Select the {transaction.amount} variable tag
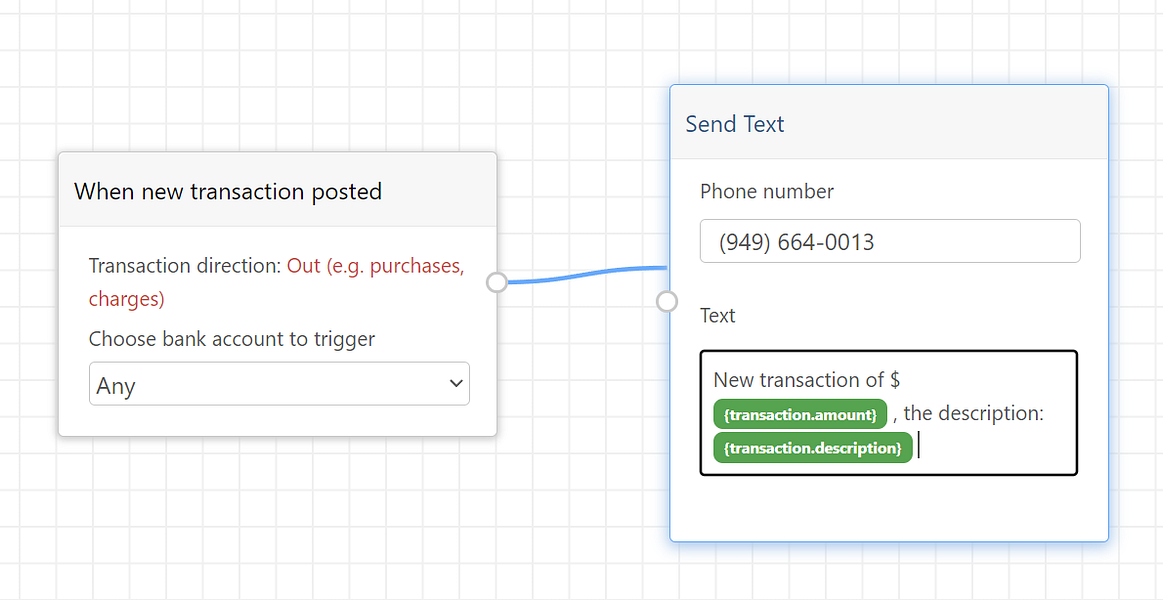1163x600 pixels. [800, 414]
